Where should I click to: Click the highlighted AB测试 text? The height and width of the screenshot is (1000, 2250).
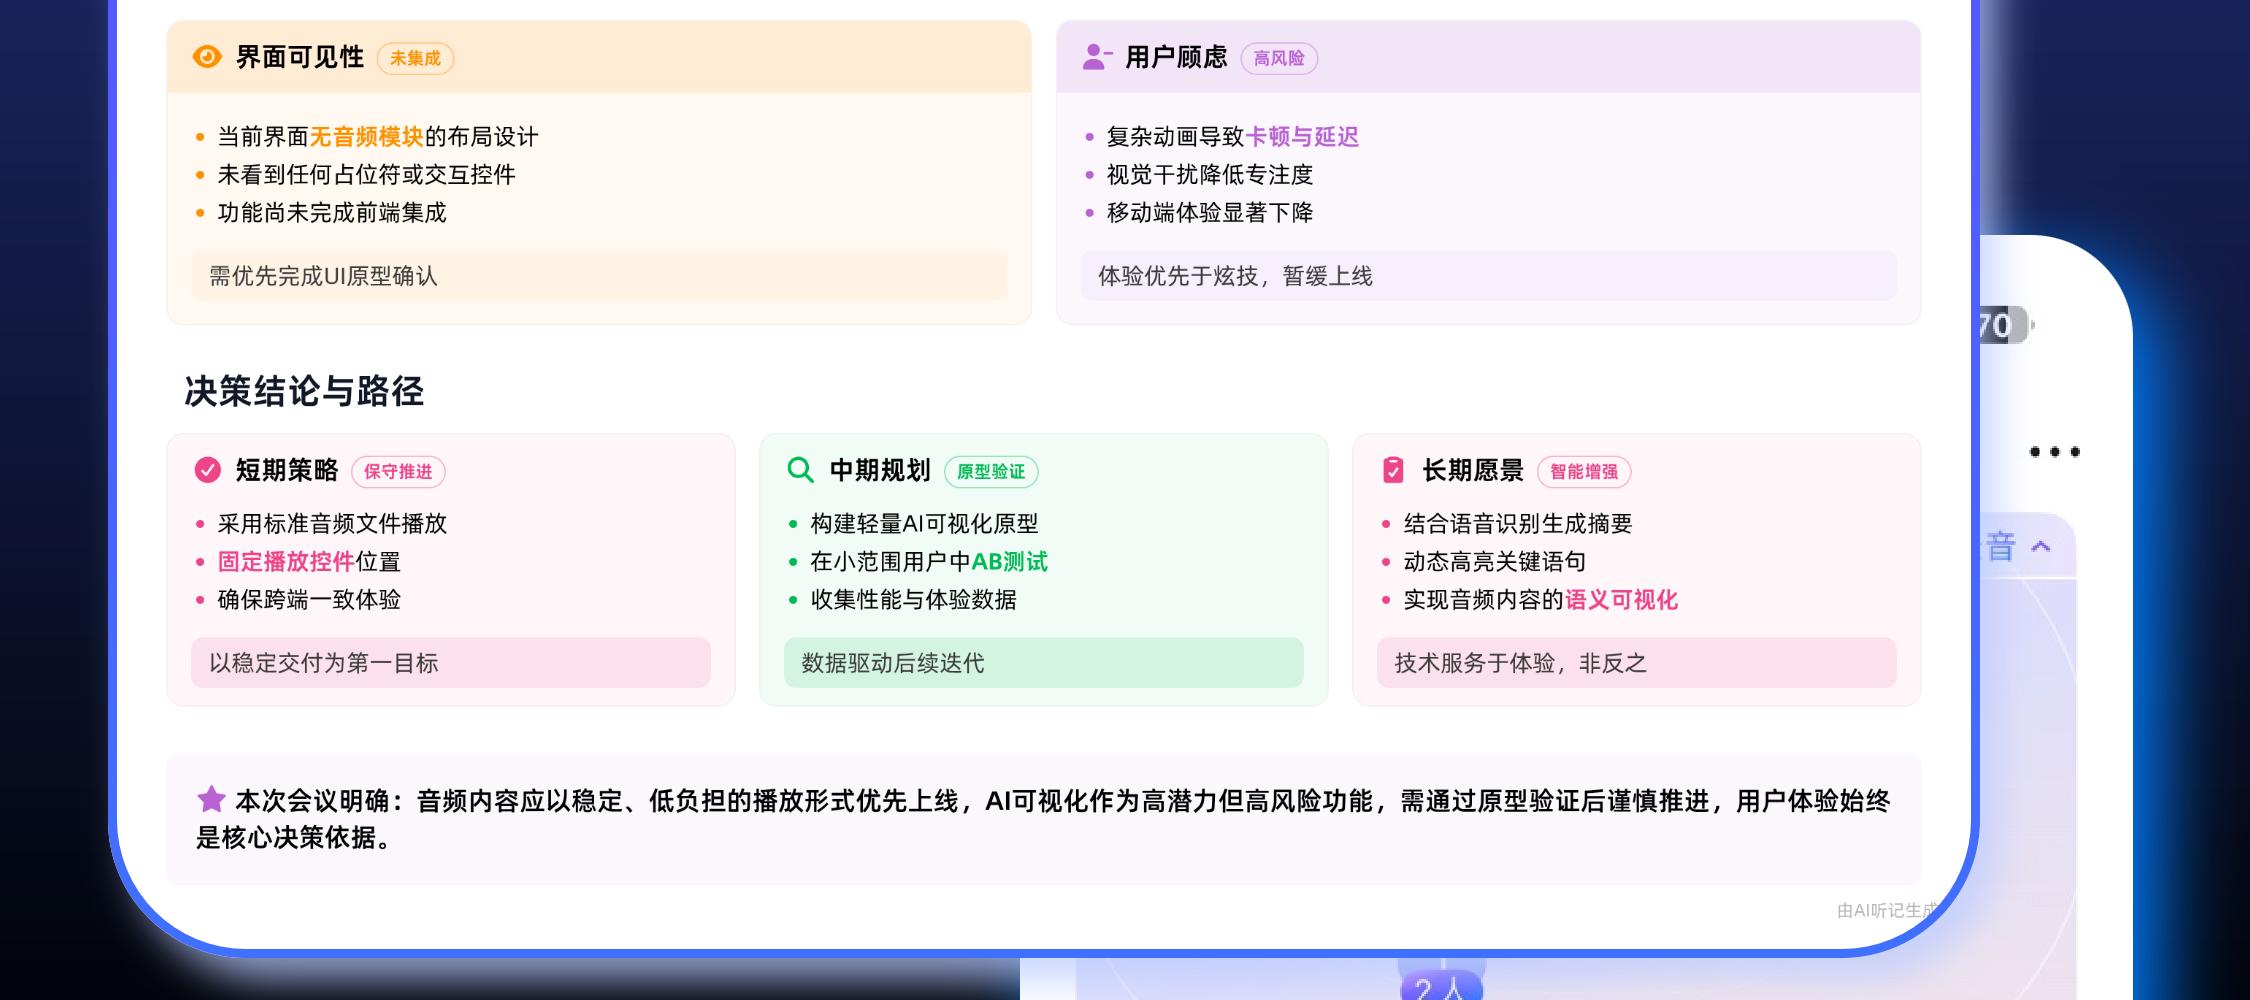pos(1009,562)
